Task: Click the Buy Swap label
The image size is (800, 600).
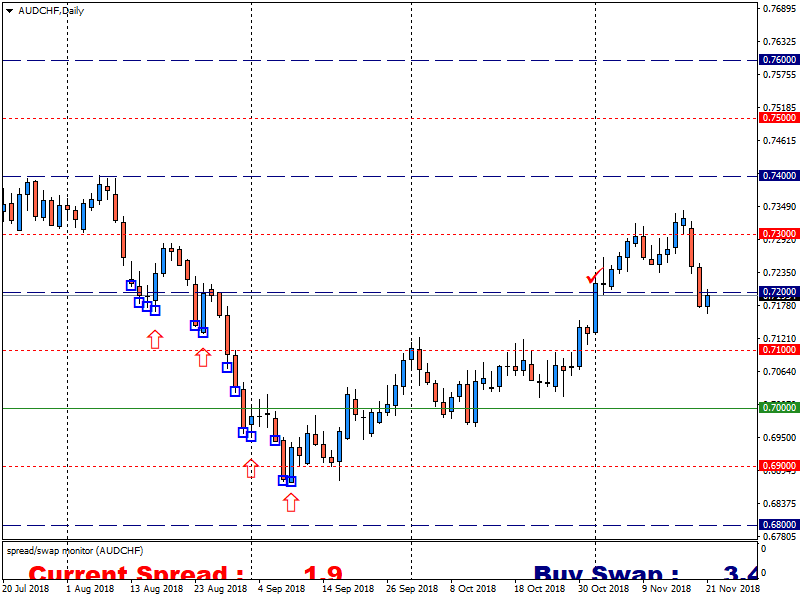Action: click(x=606, y=573)
